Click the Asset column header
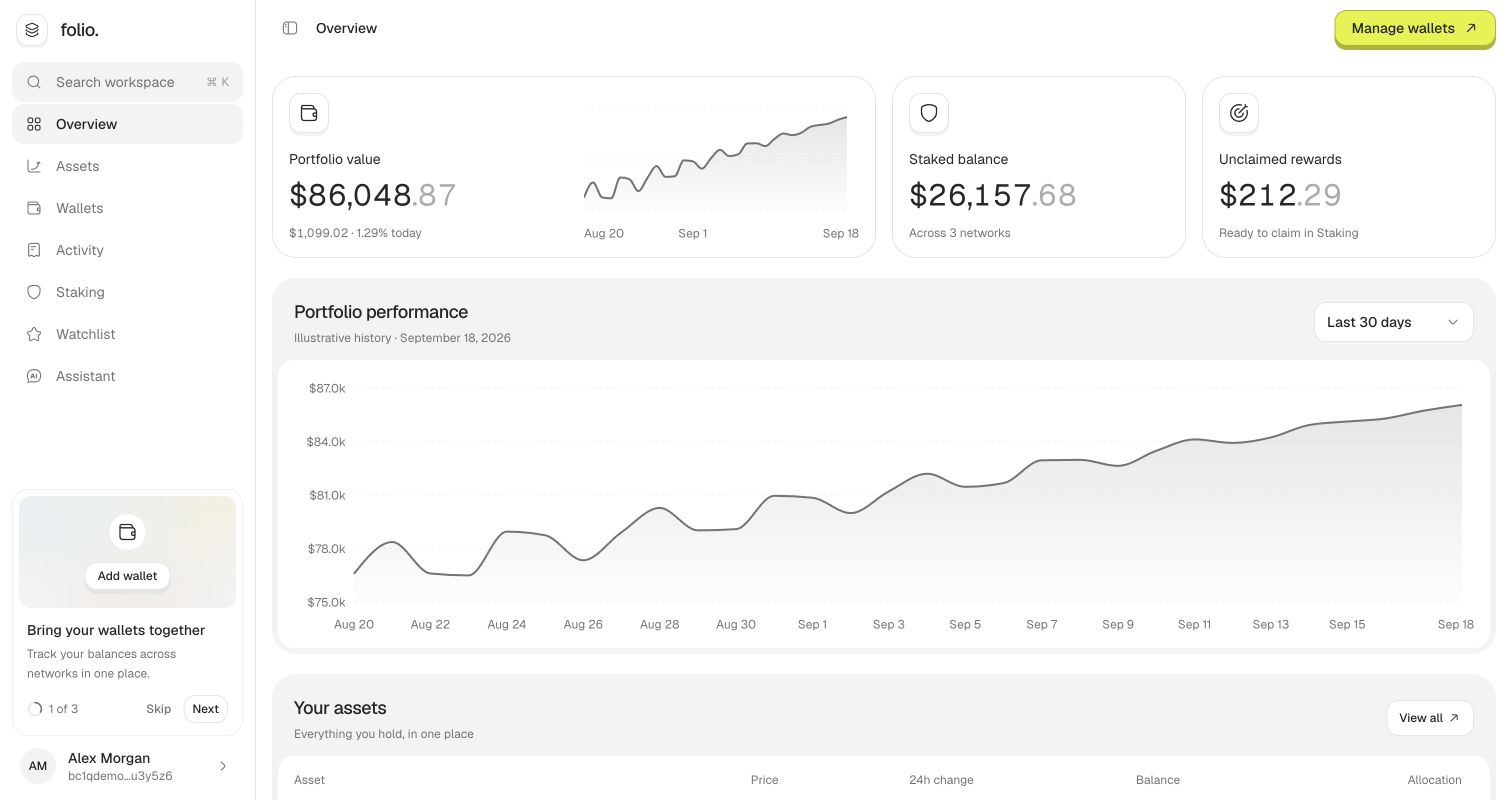This screenshot has width=1512, height=800. (x=309, y=780)
